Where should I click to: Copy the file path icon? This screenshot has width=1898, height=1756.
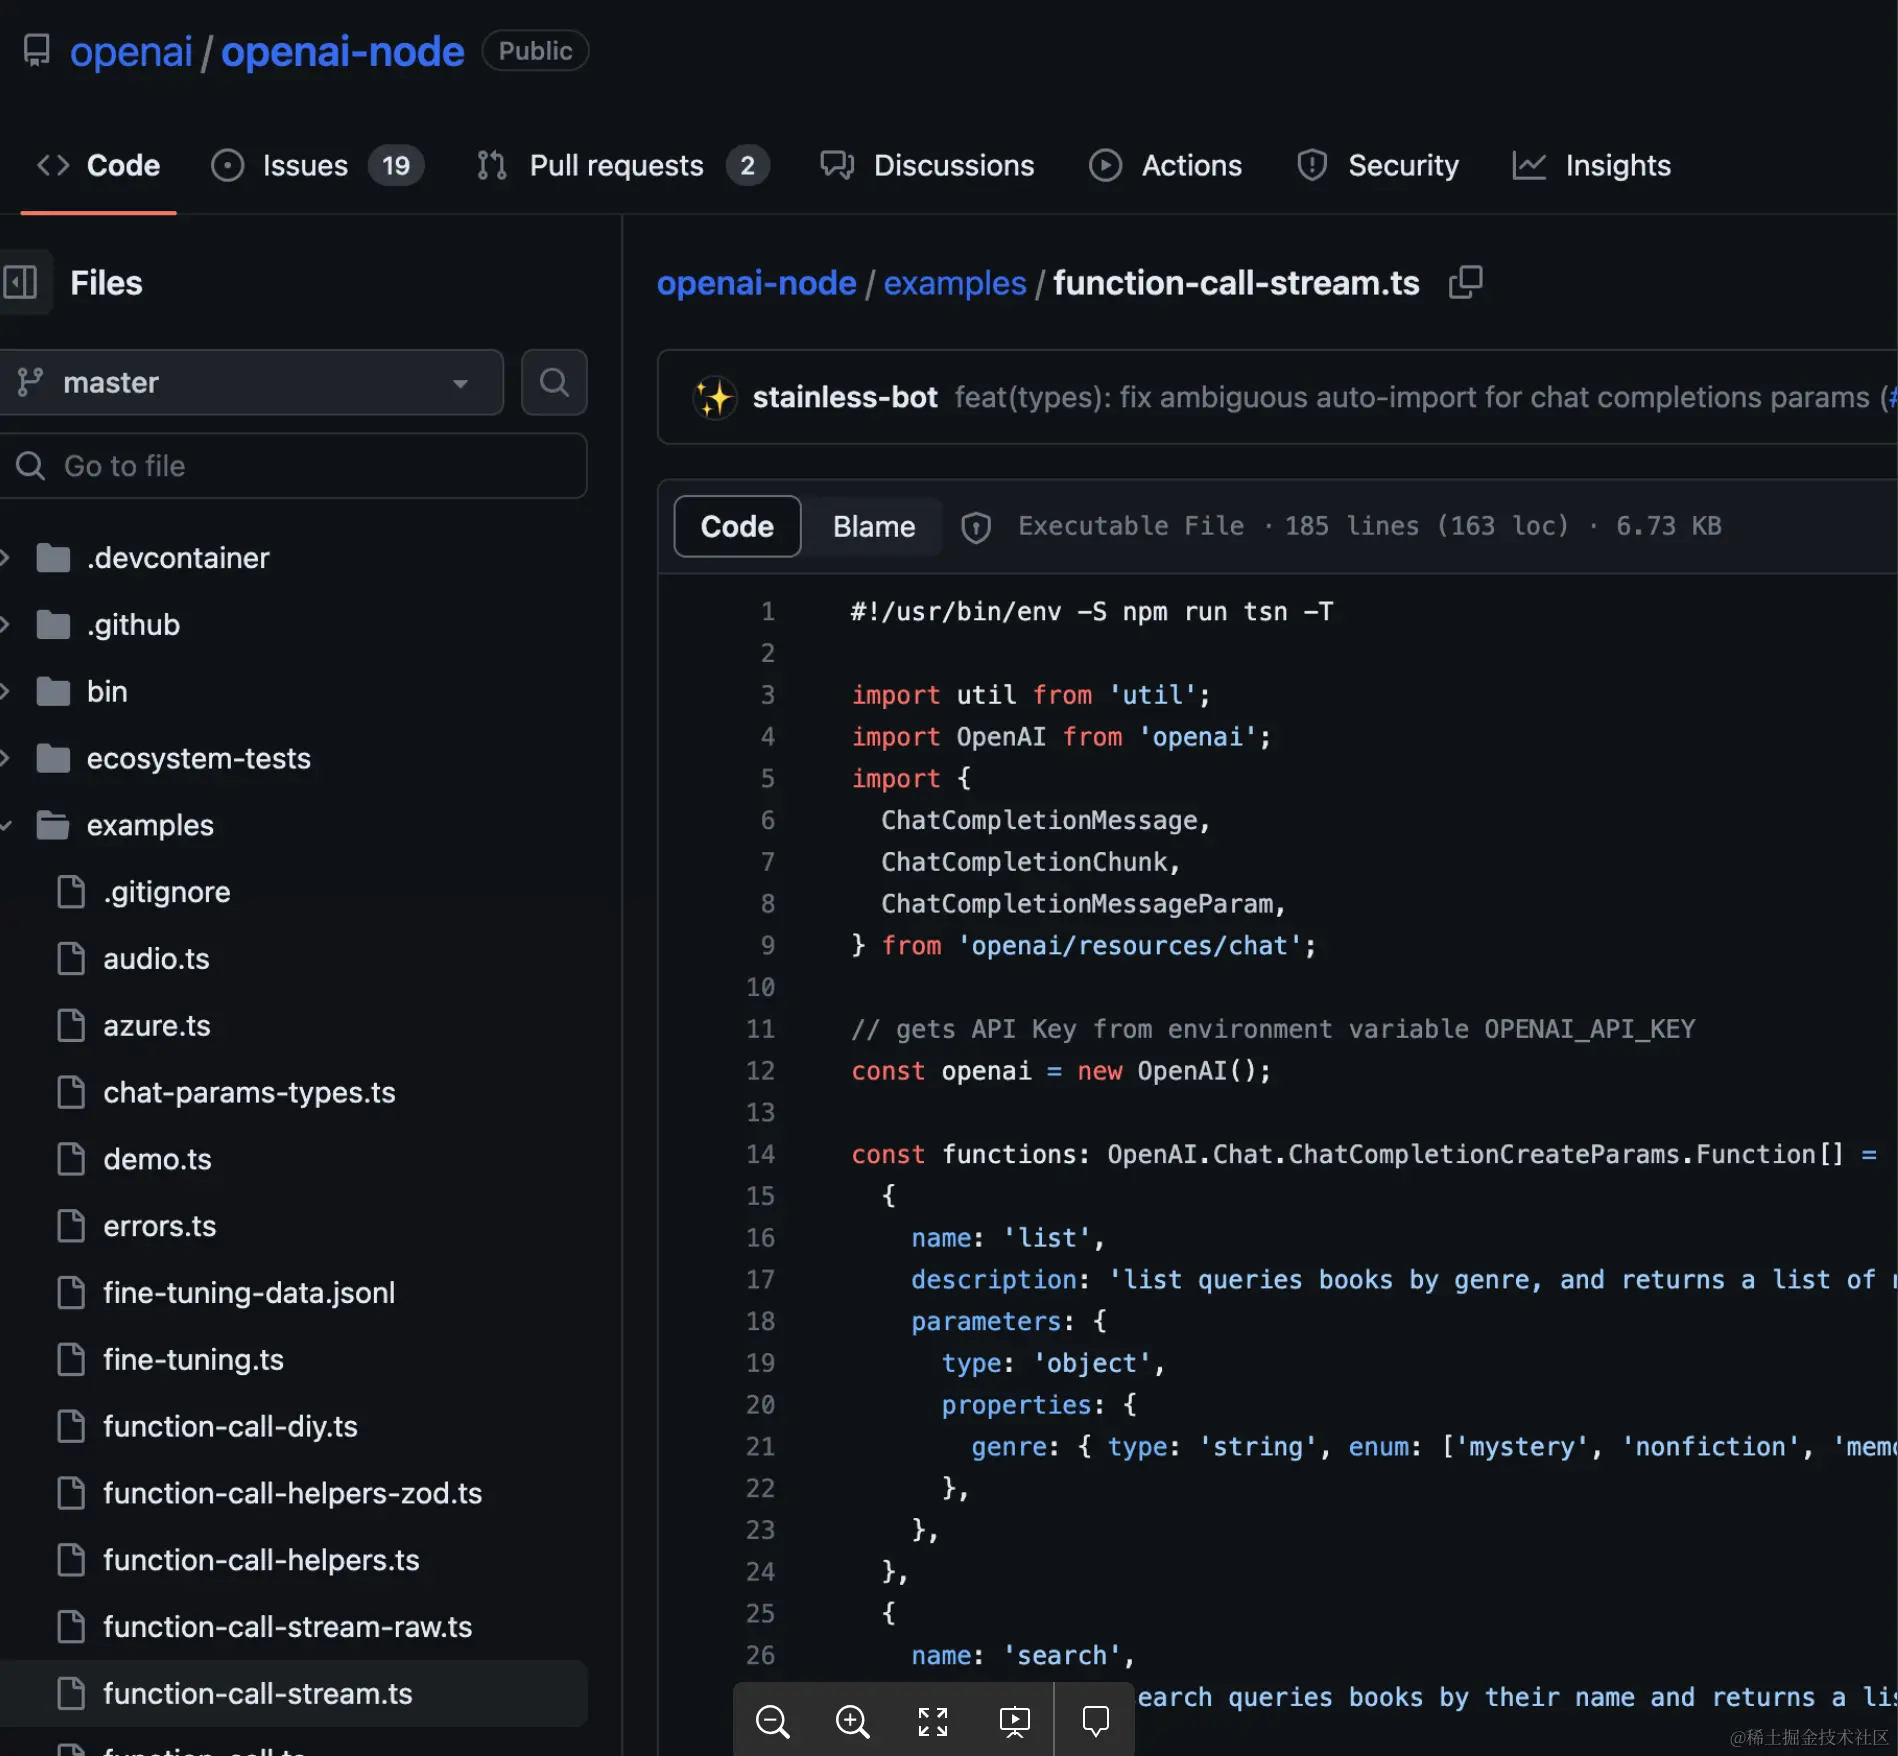(x=1465, y=283)
